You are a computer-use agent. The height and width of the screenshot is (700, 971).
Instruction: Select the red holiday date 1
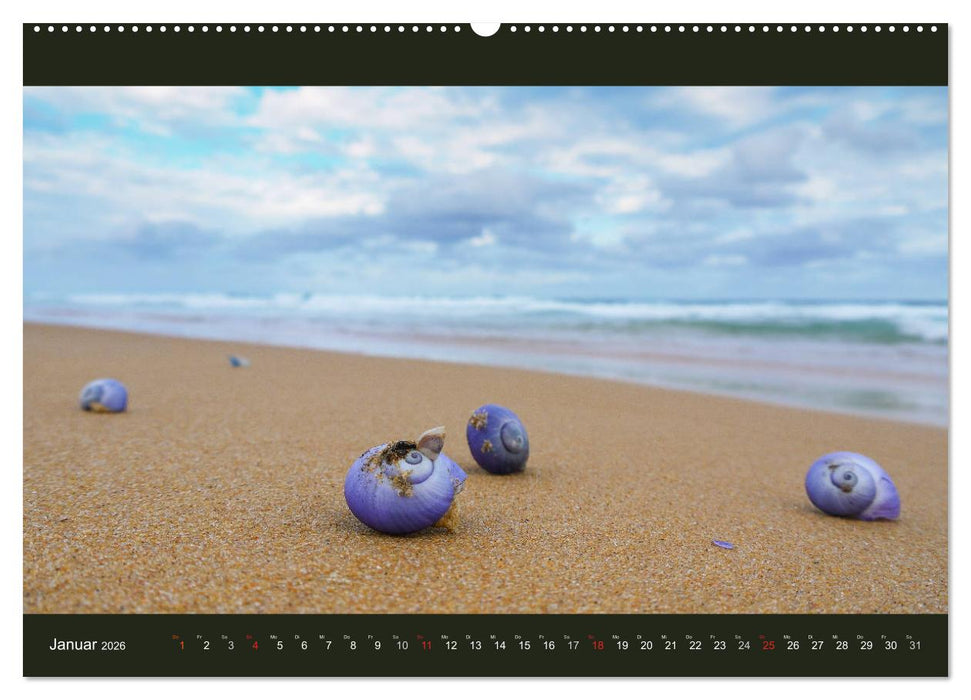point(182,647)
